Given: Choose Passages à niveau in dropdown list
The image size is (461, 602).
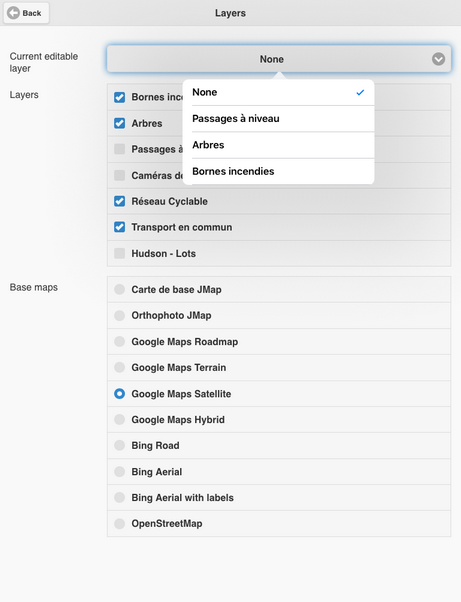Looking at the screenshot, I should coord(279,119).
